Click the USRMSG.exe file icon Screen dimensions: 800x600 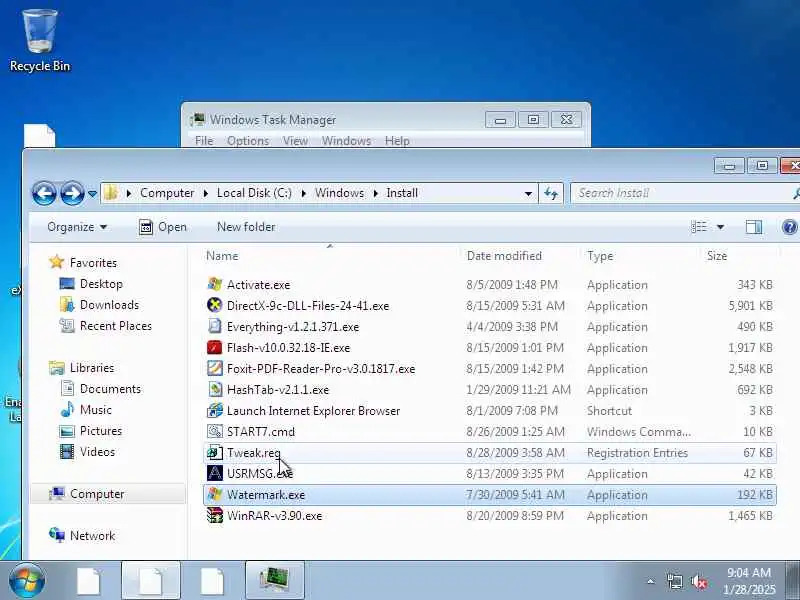click(215, 473)
